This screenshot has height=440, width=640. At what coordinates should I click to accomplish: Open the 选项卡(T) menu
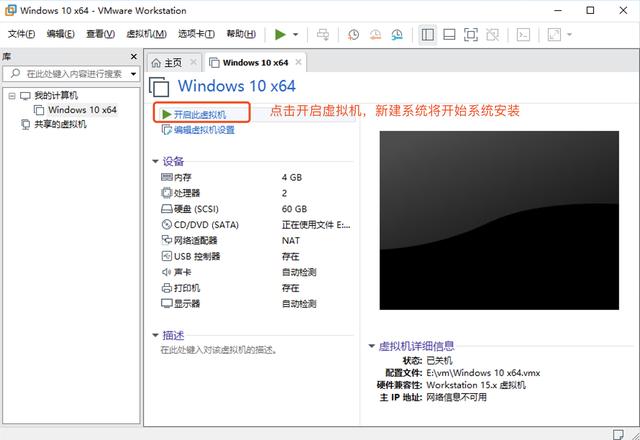tap(196, 34)
